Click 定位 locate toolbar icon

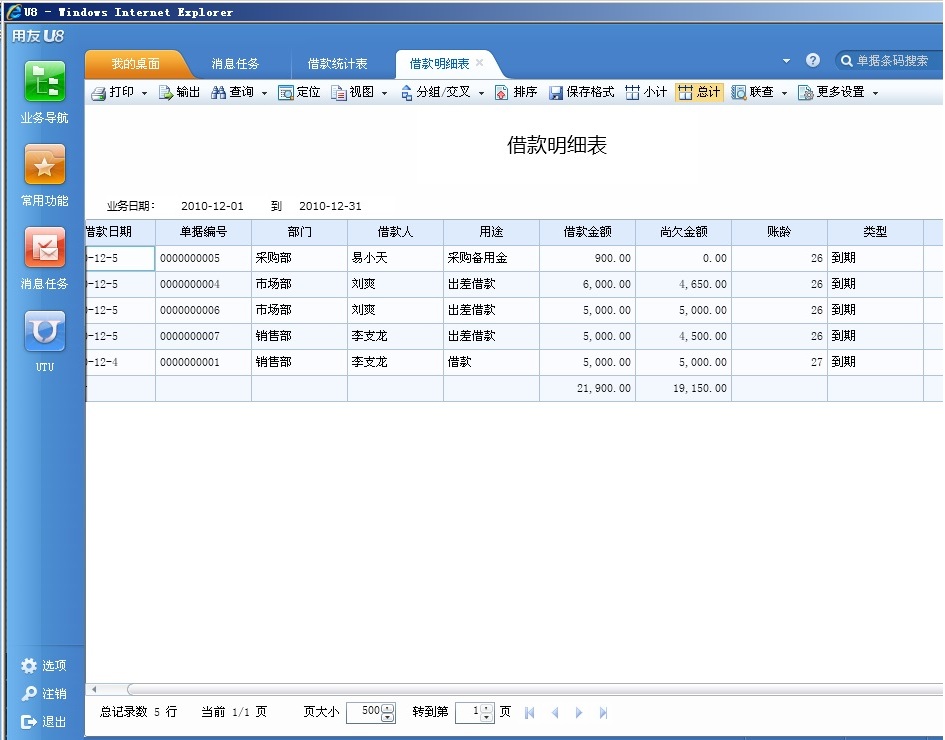[286, 93]
